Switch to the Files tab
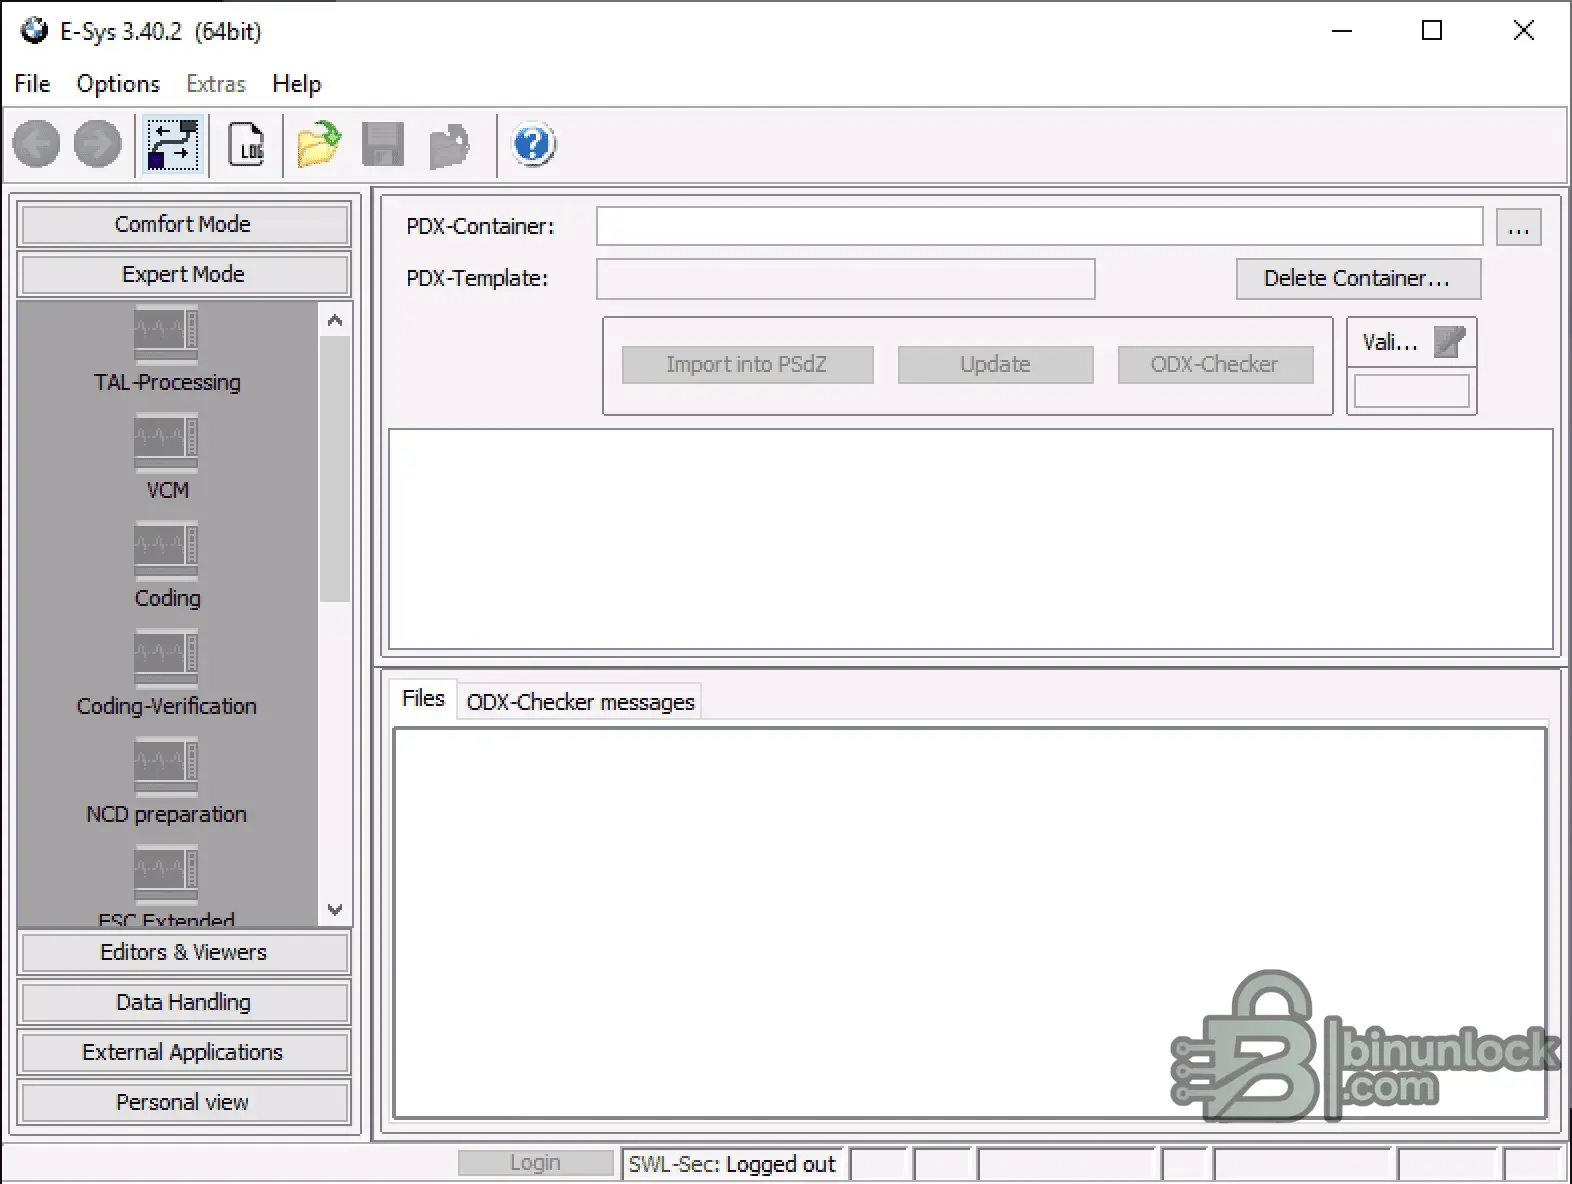Viewport: 1572px width, 1184px height. click(423, 698)
